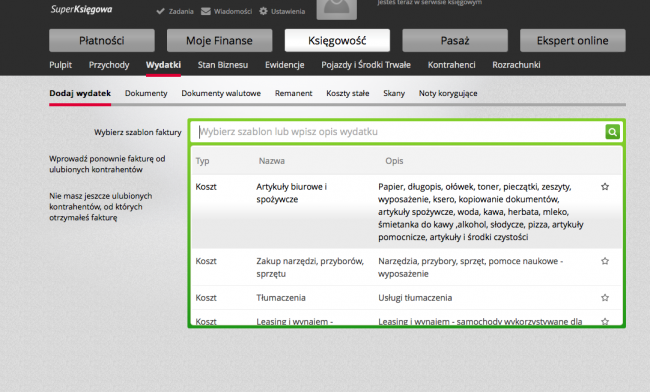Screen dimensions: 650x392
Task: Click the Papier, długopis, ołówek description
Action: [x=481, y=212]
